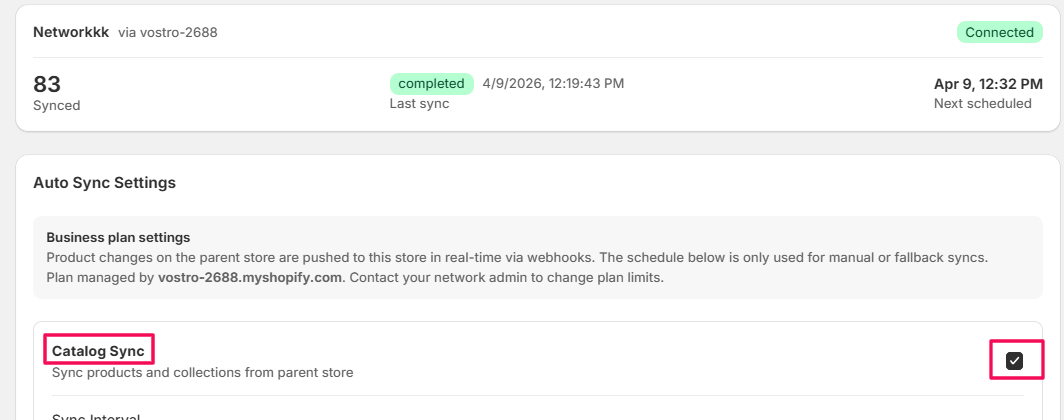Click the Last sync label
This screenshot has width=1064, height=420.
click(419, 103)
